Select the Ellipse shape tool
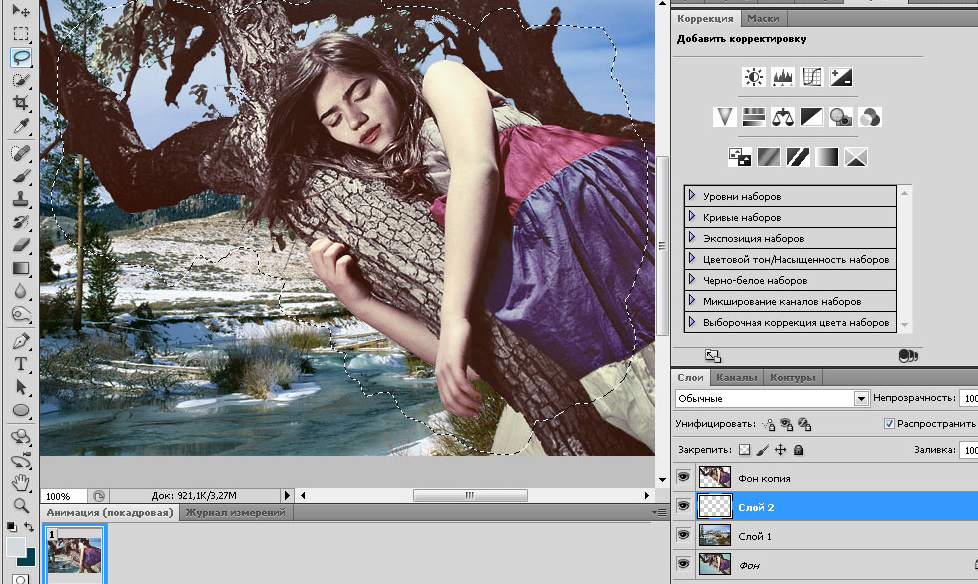Image resolution: width=978 pixels, height=584 pixels. tap(21, 410)
